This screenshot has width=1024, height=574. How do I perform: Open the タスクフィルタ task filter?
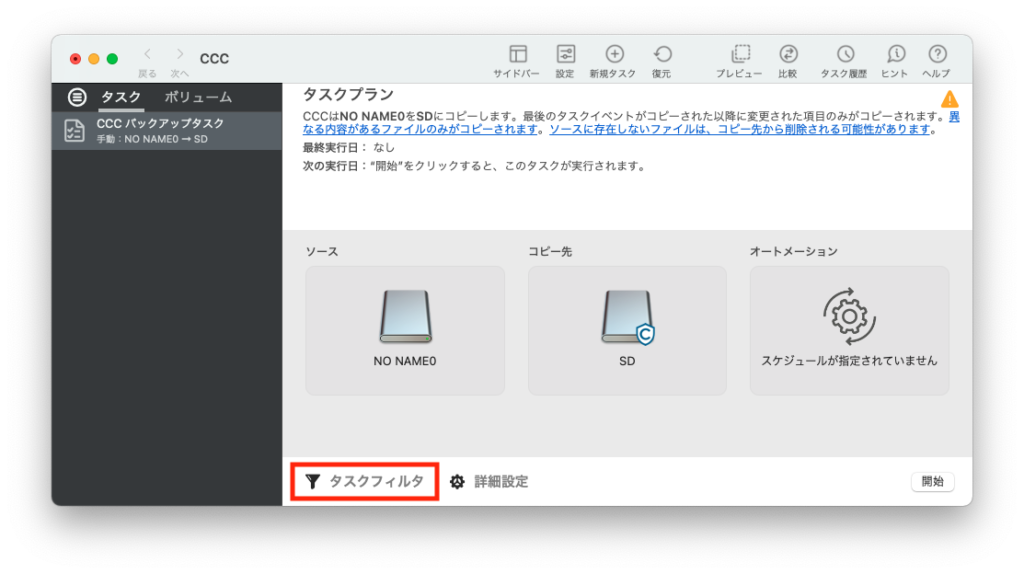point(364,482)
